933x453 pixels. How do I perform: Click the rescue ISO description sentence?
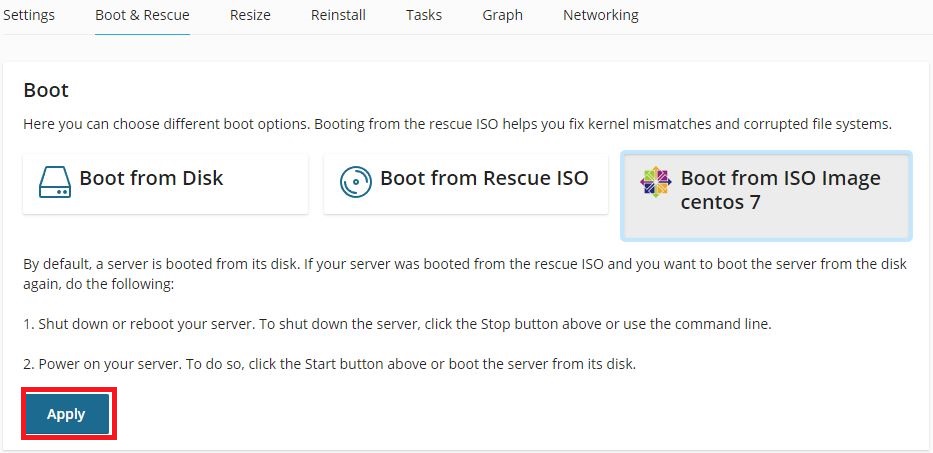[456, 125]
